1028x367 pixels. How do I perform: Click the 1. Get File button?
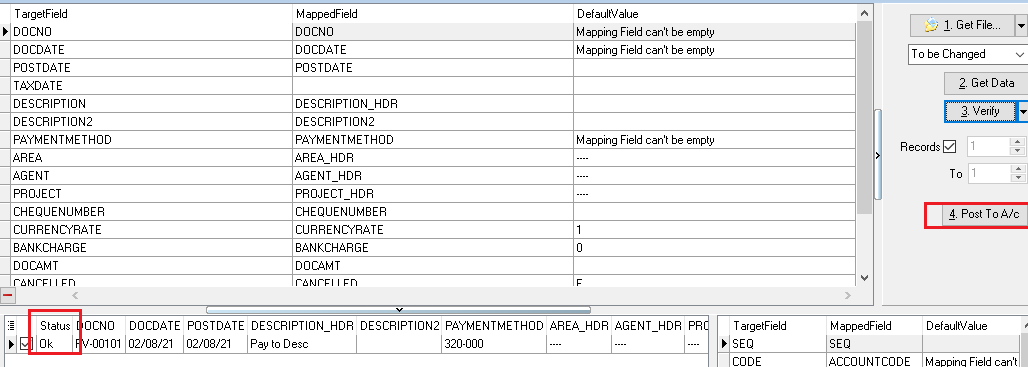click(x=962, y=26)
